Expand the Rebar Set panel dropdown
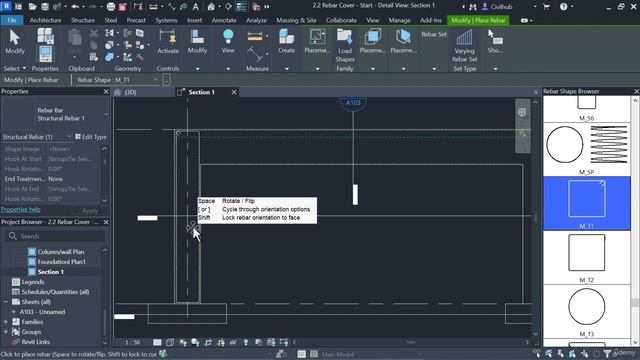The width and height of the screenshot is (640, 360). pyautogui.click(x=434, y=69)
